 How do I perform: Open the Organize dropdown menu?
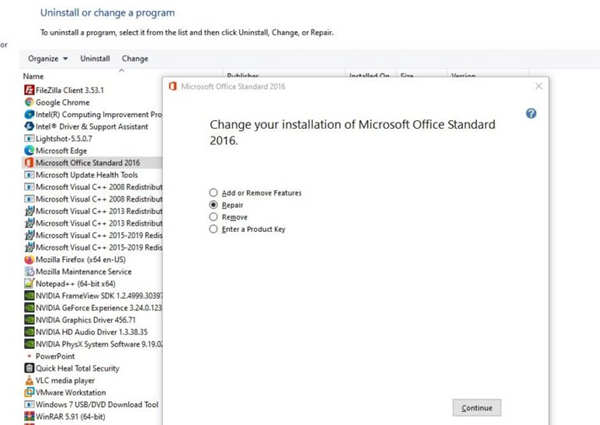[x=48, y=59]
